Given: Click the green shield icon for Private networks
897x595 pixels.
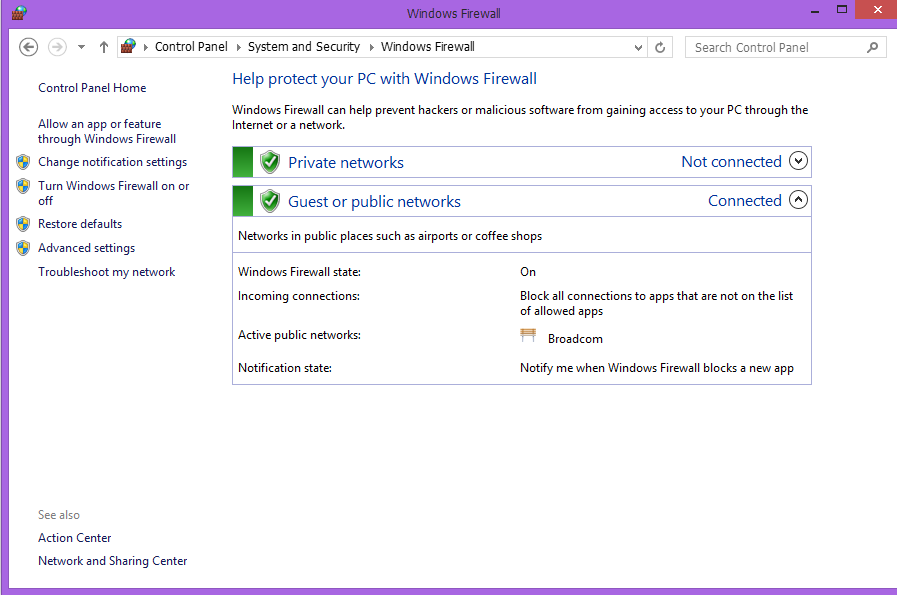Looking at the screenshot, I should pyautogui.click(x=270, y=162).
